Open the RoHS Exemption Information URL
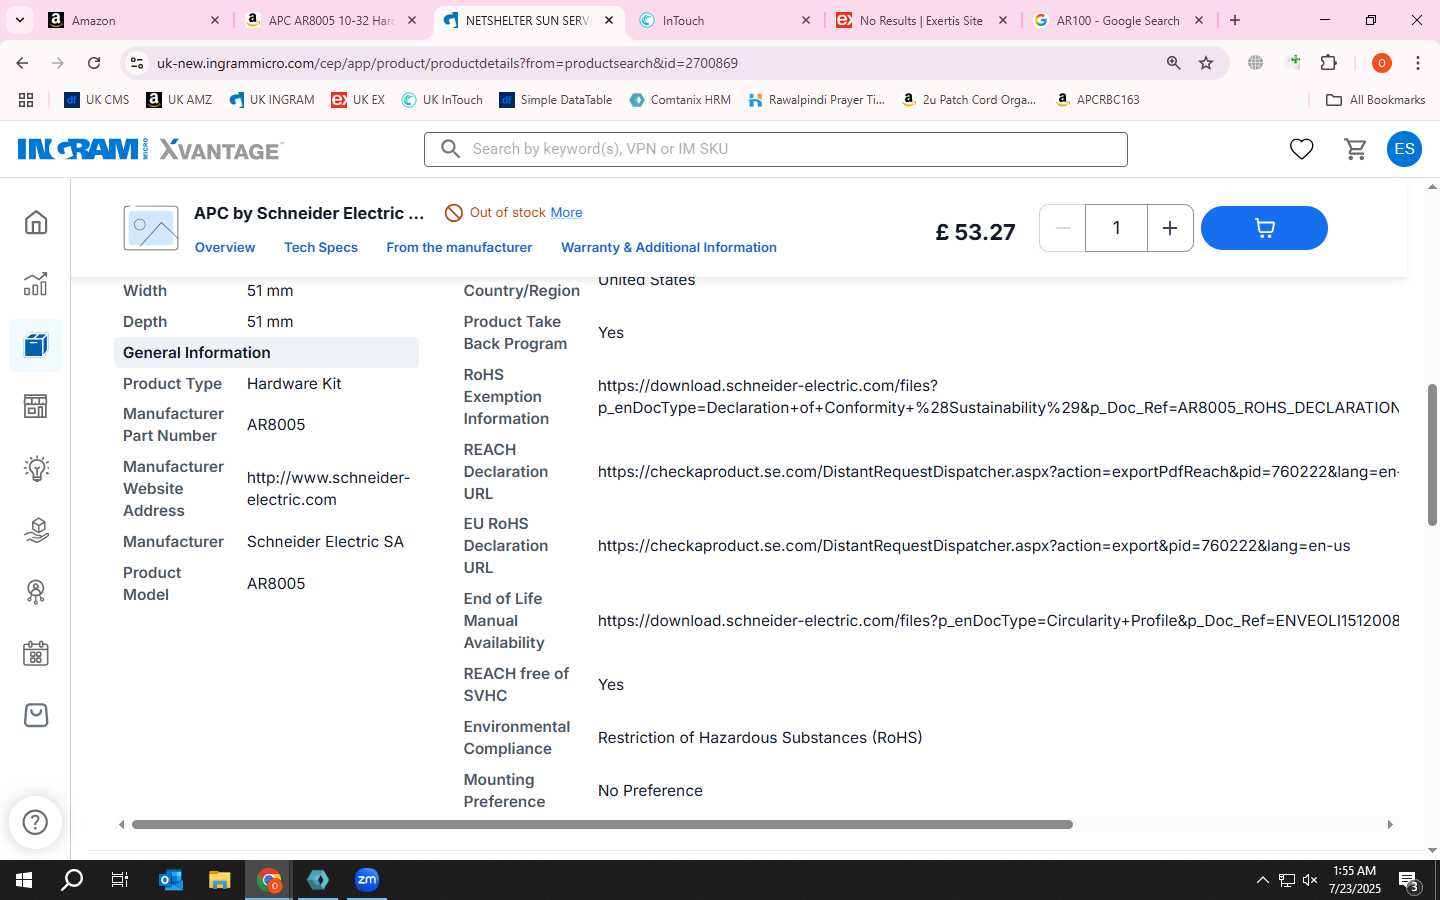Viewport: 1440px width, 900px height. tap(998, 397)
